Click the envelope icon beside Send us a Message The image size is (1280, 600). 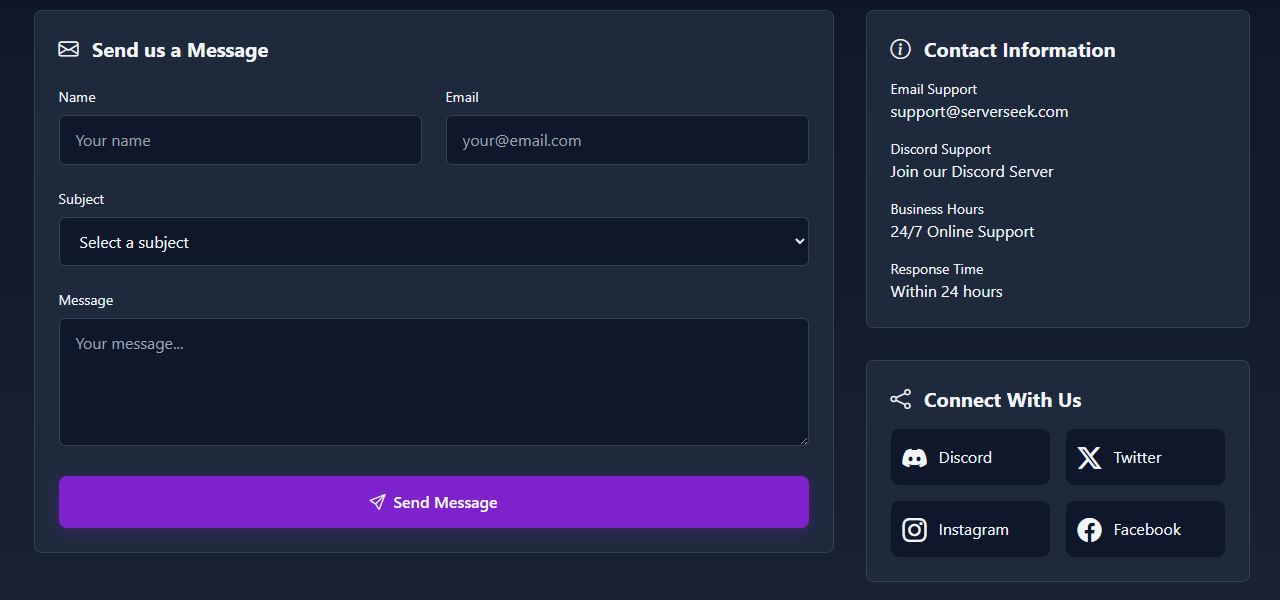[68, 49]
